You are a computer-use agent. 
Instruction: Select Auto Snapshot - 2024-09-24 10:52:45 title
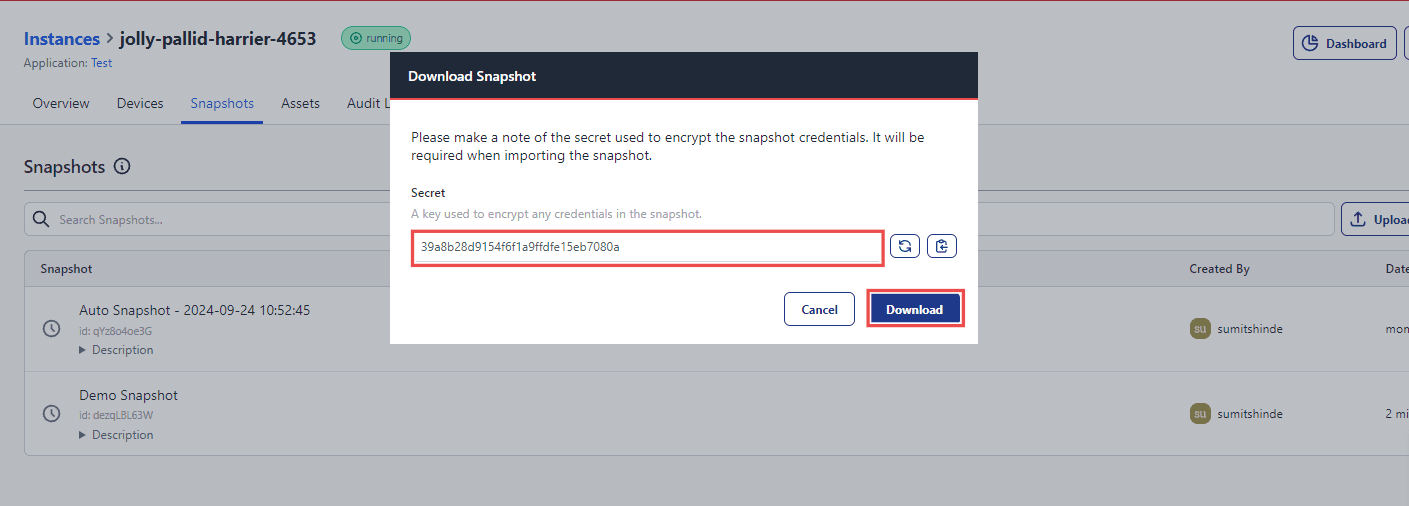point(195,310)
